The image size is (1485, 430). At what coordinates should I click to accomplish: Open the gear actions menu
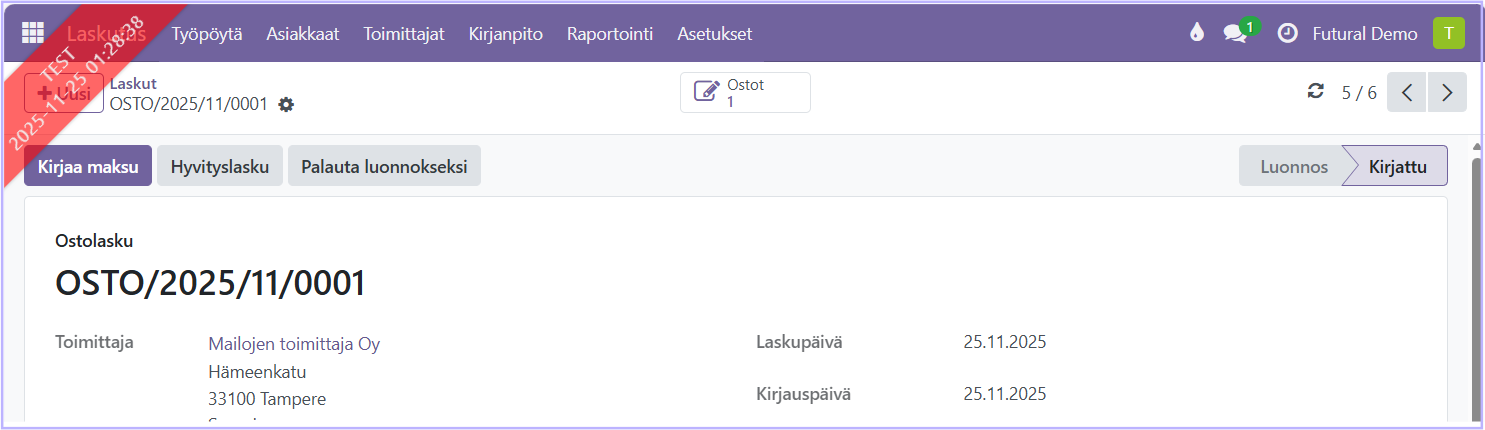[286, 104]
